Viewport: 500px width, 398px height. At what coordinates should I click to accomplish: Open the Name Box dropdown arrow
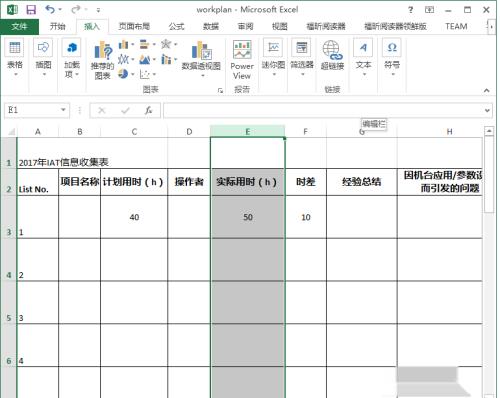point(63,110)
